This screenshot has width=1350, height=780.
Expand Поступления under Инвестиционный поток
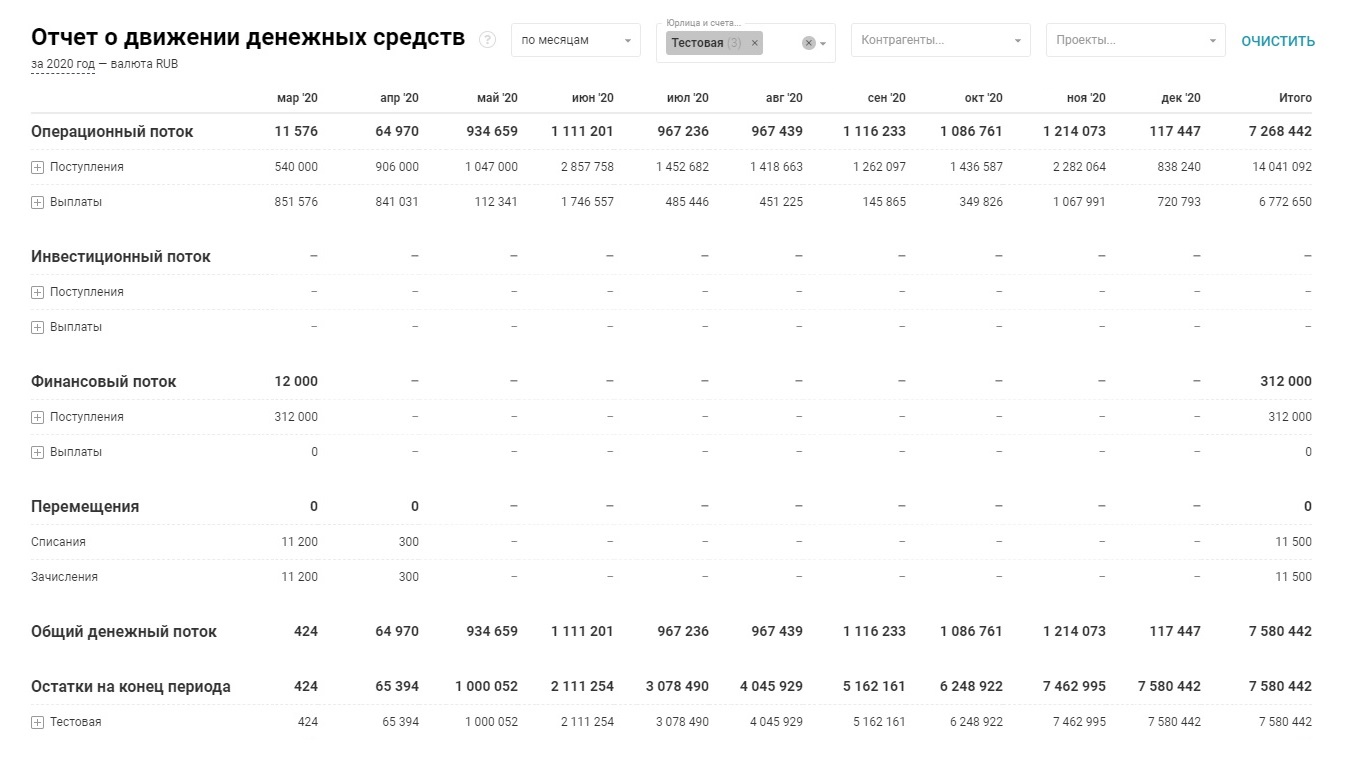click(x=37, y=292)
